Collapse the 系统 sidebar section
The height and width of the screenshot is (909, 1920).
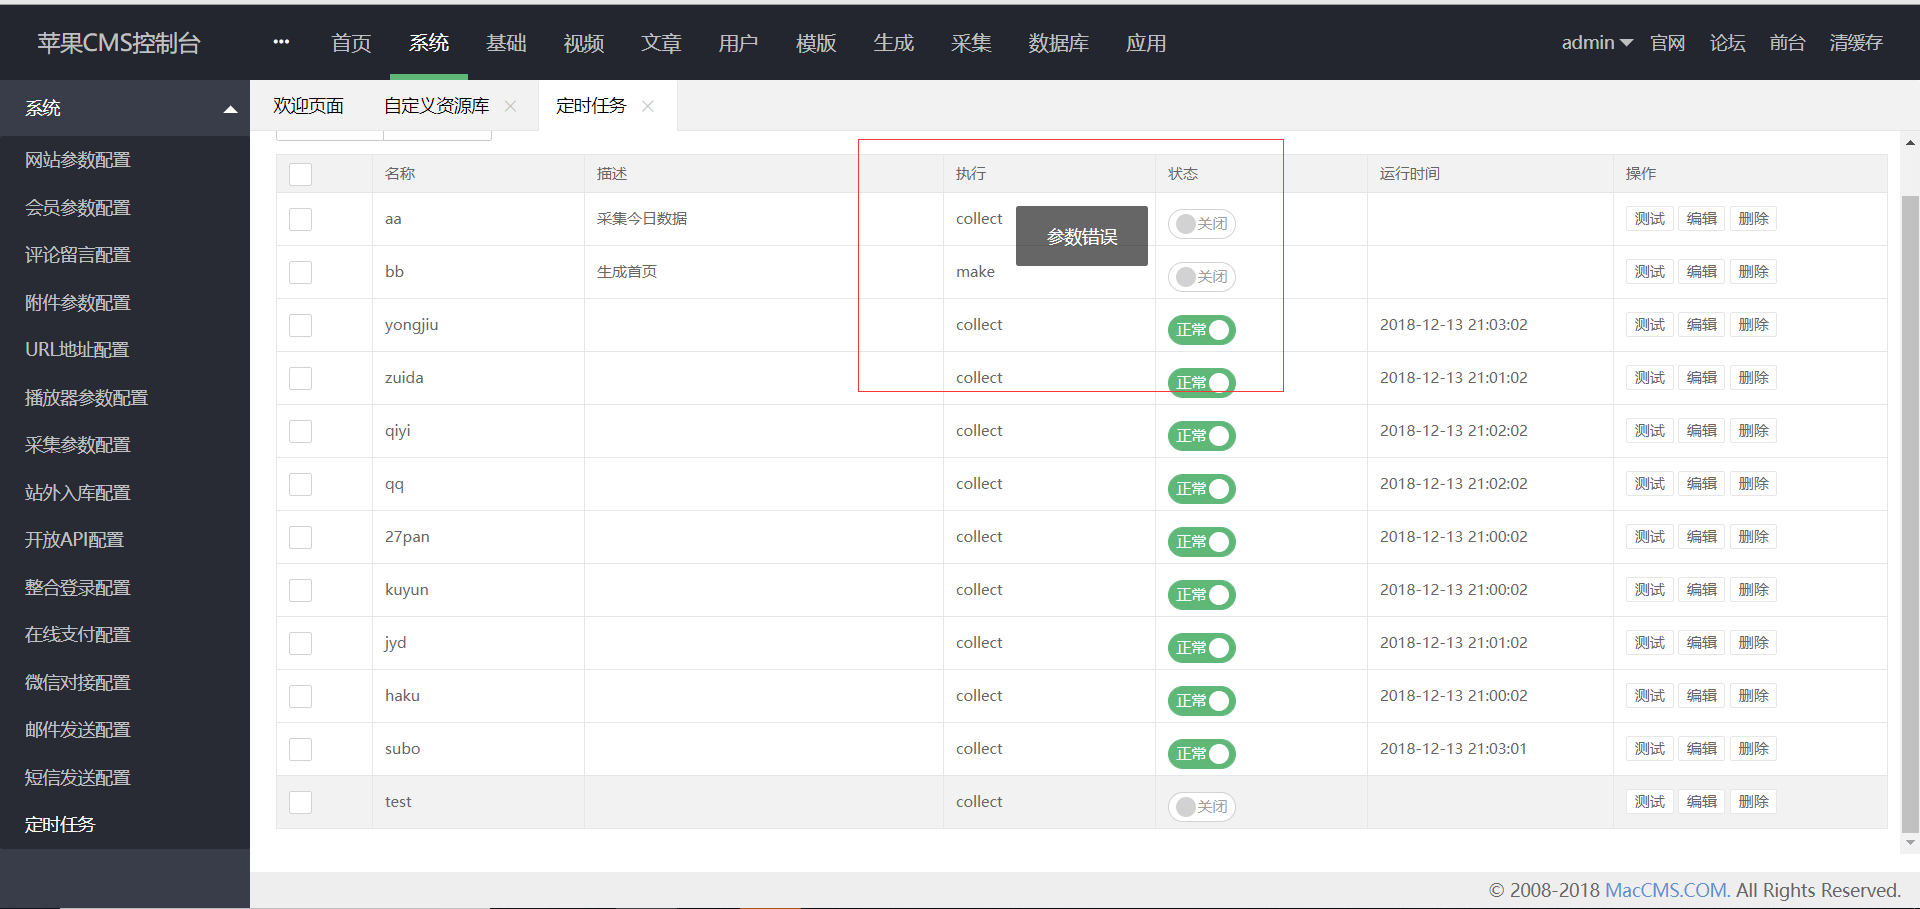point(230,108)
